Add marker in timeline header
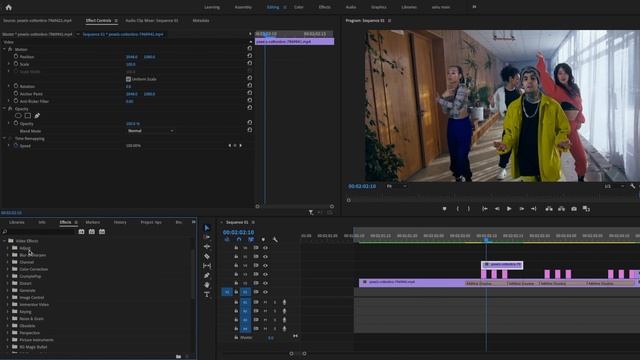Screen dimensions: 640x360 [x=263, y=240]
